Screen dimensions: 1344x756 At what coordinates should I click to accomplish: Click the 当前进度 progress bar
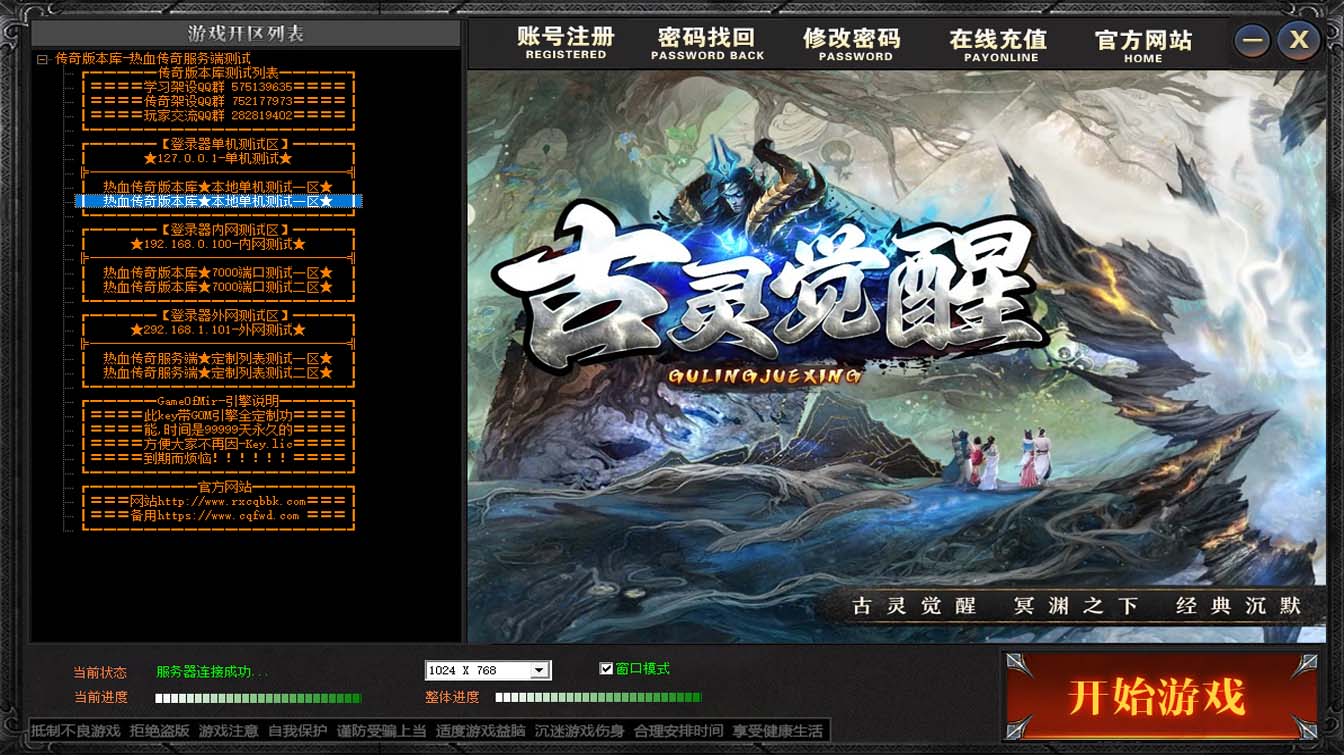[x=258, y=698]
